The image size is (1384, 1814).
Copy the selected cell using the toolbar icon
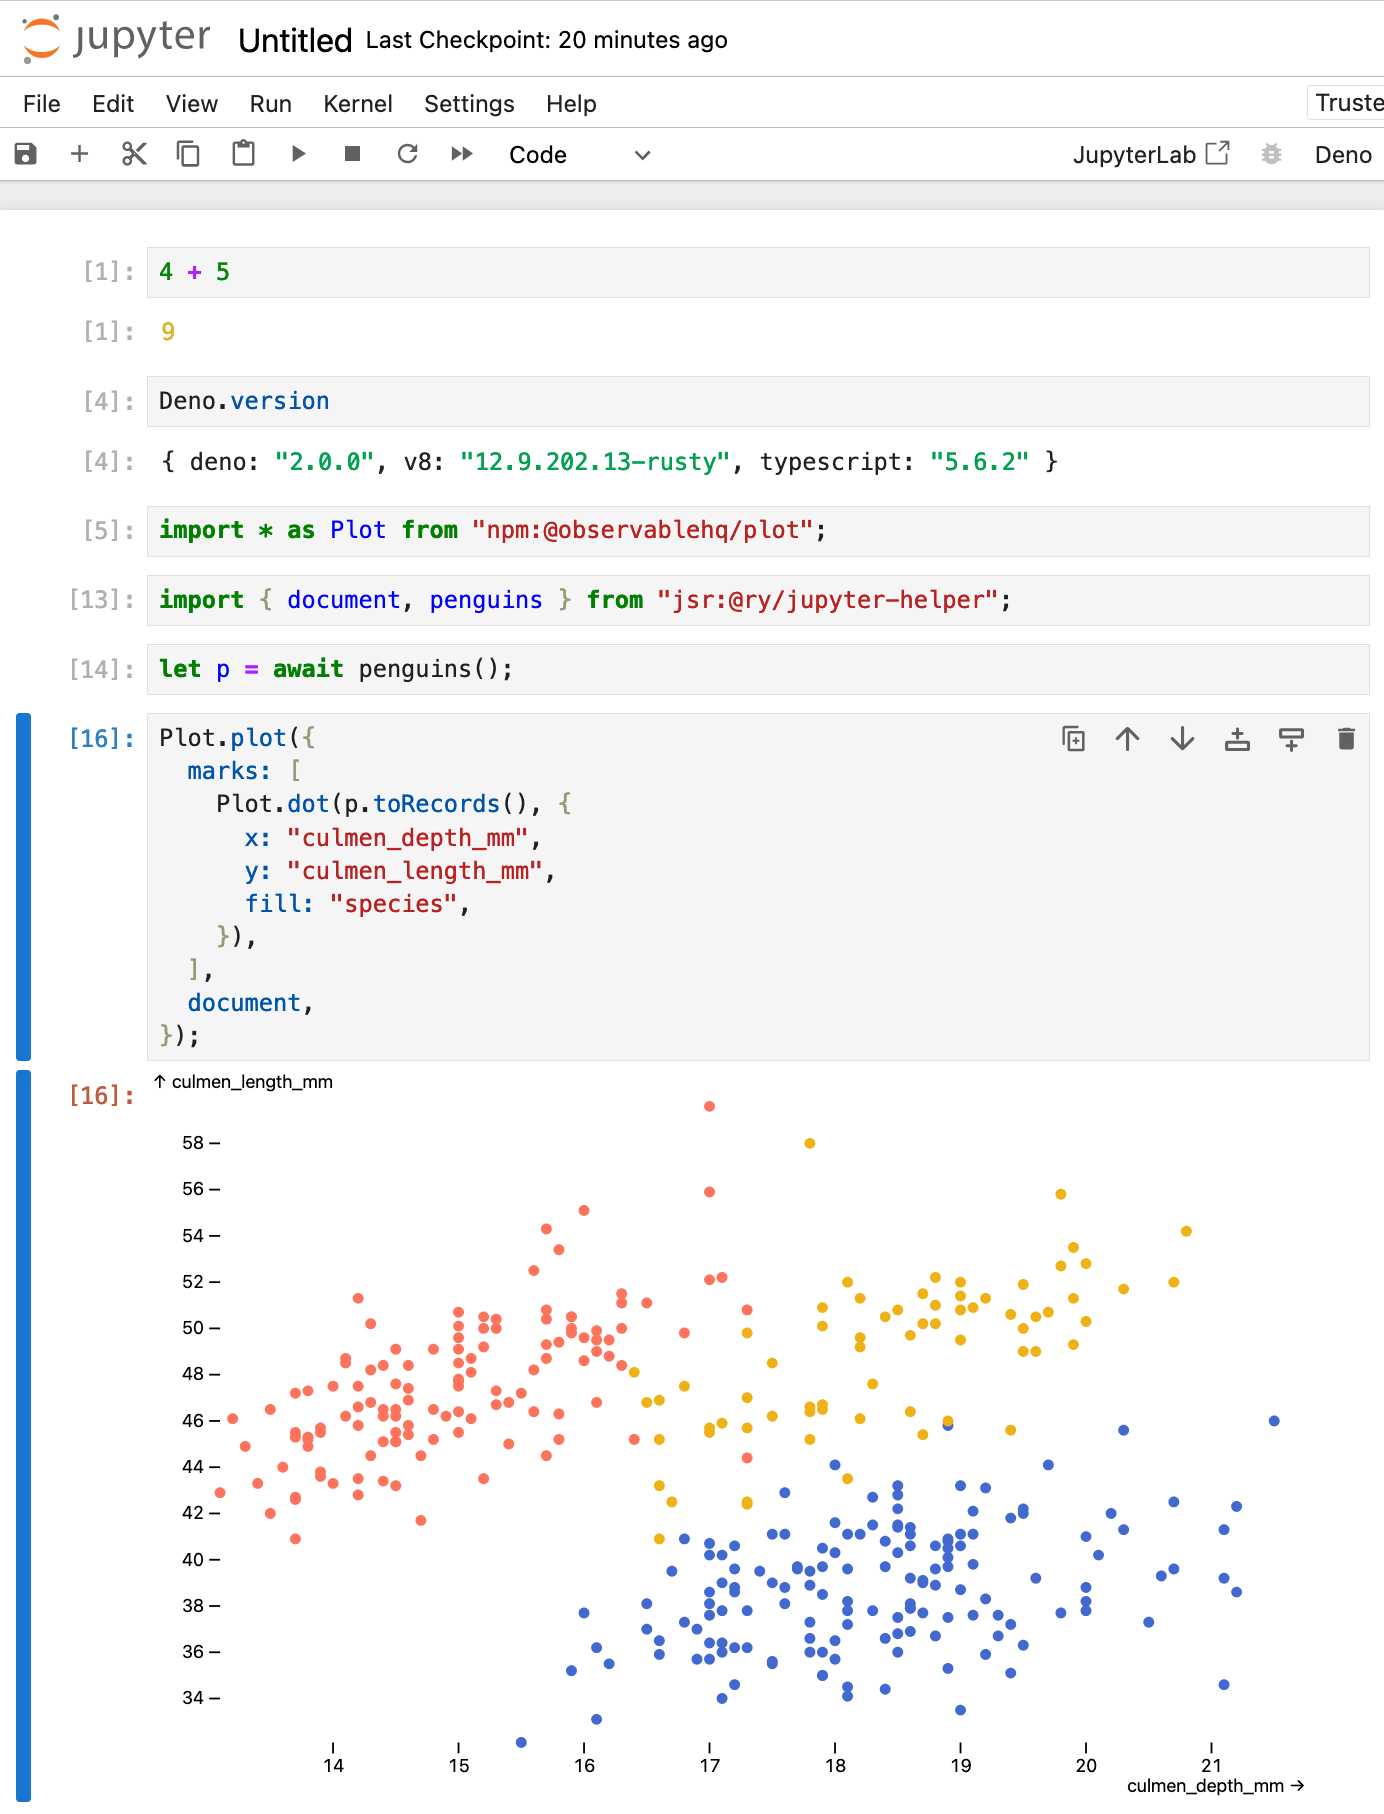click(x=188, y=154)
